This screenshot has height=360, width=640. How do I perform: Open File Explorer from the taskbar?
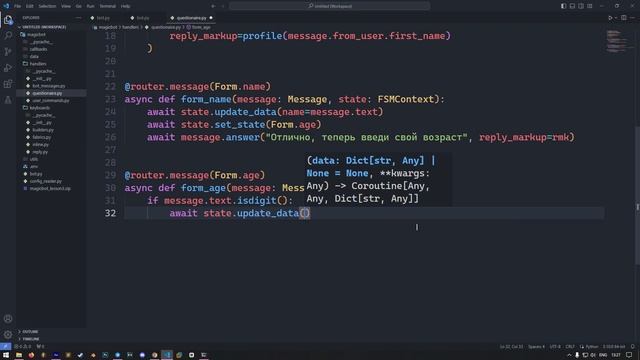point(19,355)
